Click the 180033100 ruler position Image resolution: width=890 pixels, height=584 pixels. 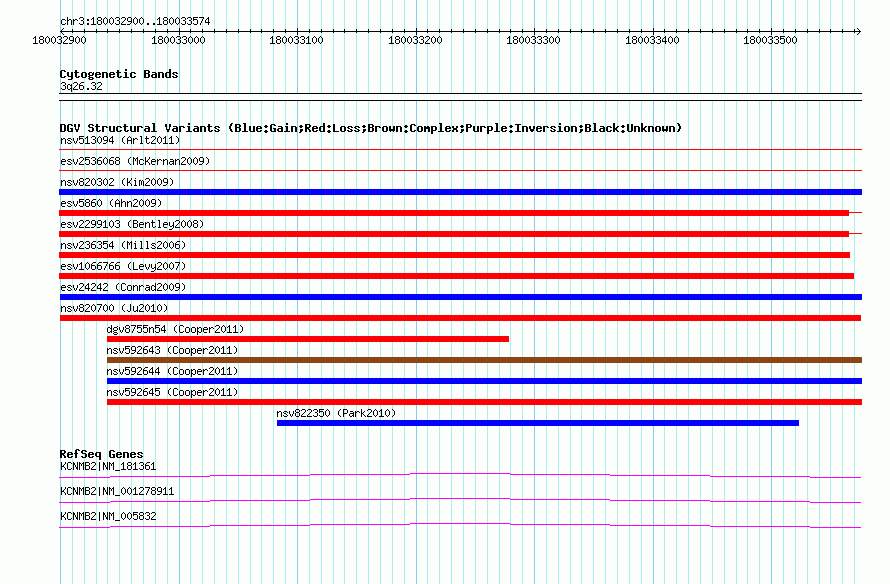pos(296,40)
